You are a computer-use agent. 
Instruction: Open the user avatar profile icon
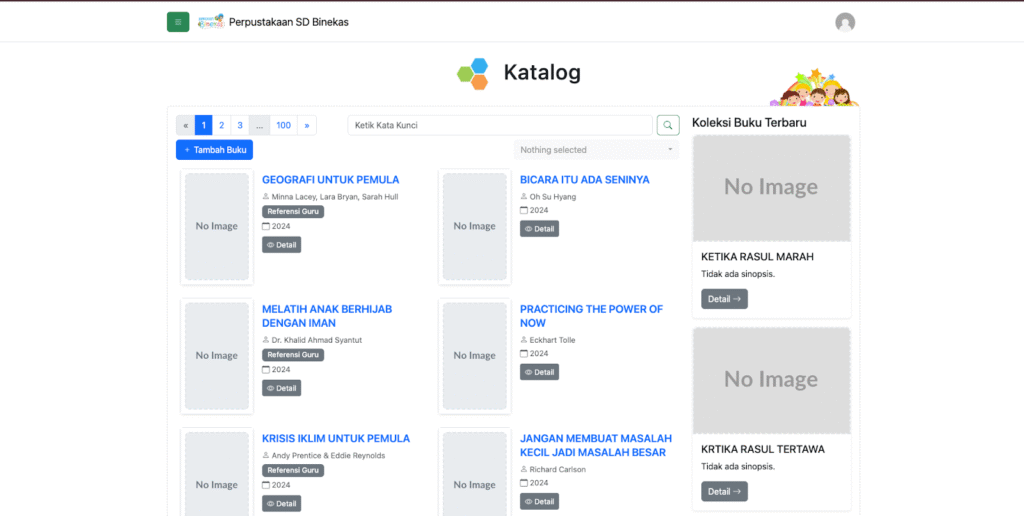click(x=845, y=22)
